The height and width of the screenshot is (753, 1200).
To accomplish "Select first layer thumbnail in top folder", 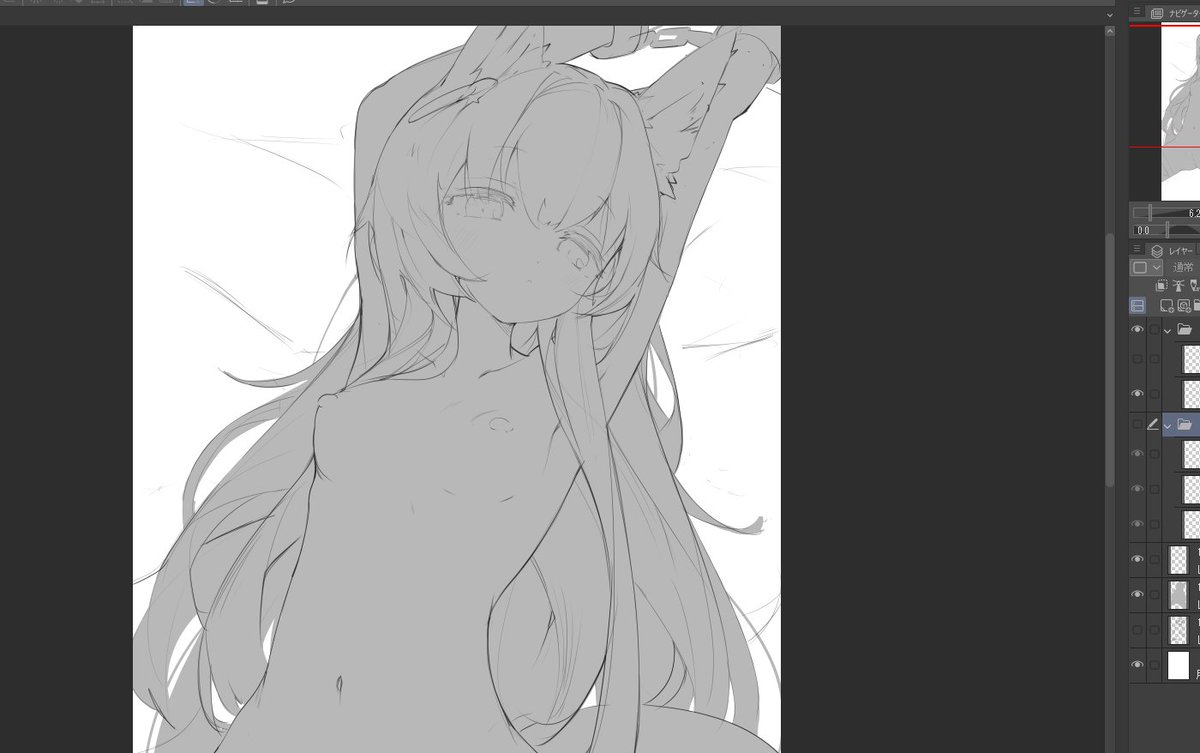I will (x=1191, y=359).
